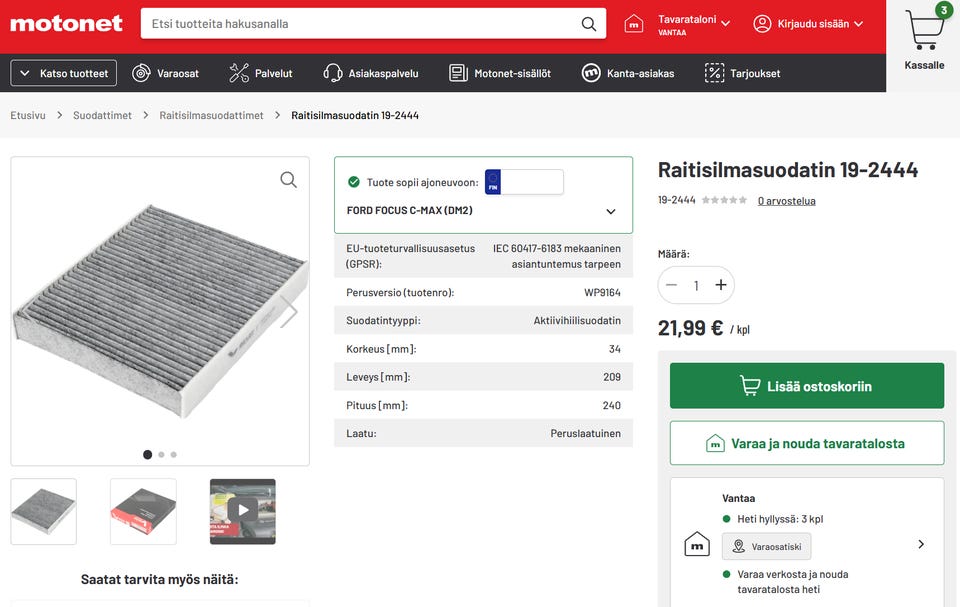Open the Palvelut menu
The height and width of the screenshot is (607, 960).
click(x=261, y=74)
